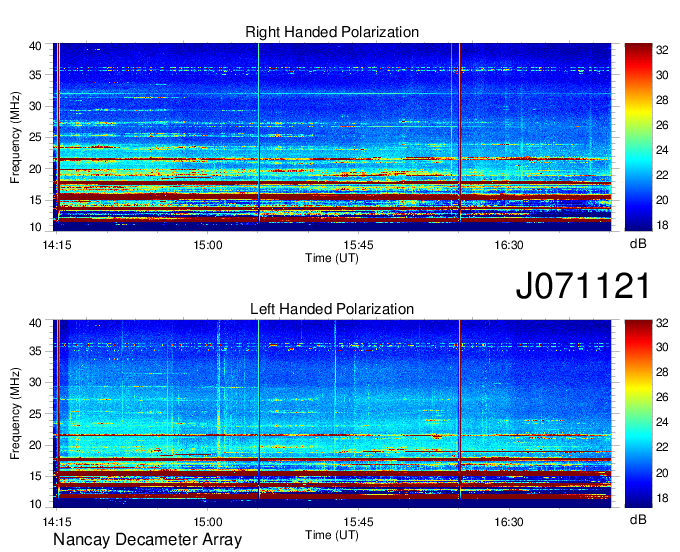Click the 'Right Handed Polarization' plot title
This screenshot has width=680, height=552.
pyautogui.click(x=332, y=32)
